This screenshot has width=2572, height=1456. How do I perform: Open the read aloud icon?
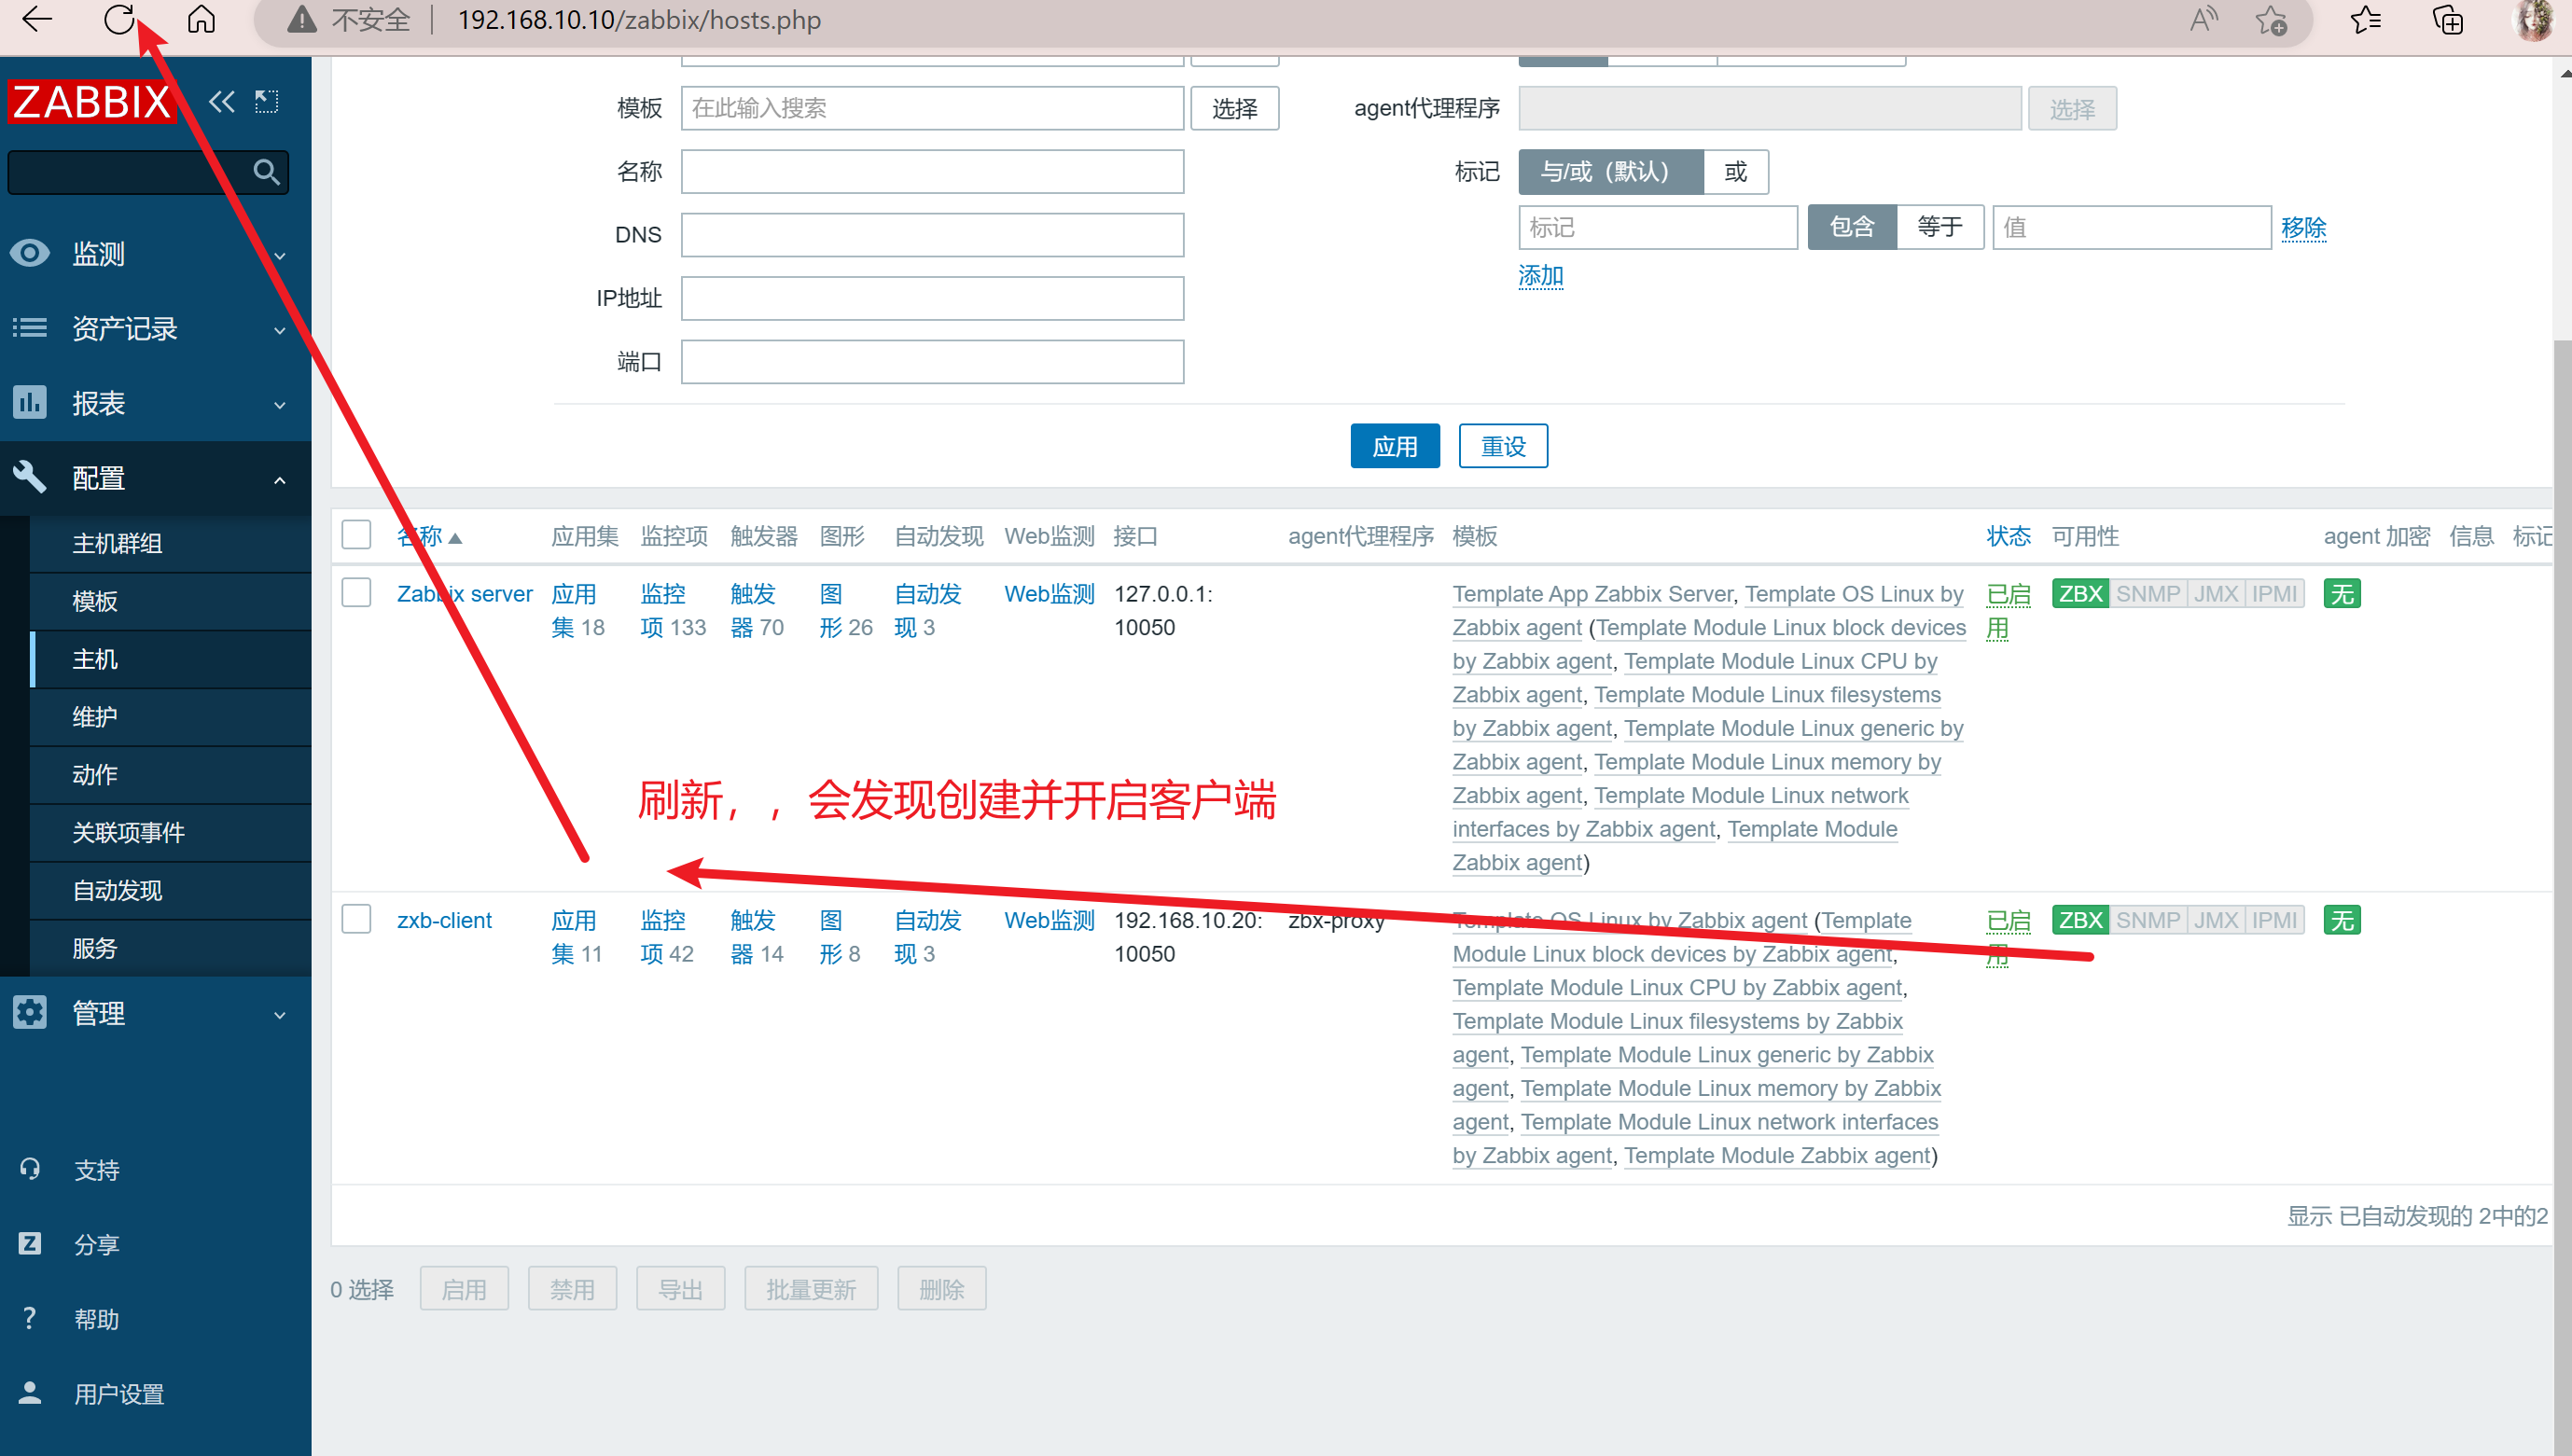[2204, 19]
